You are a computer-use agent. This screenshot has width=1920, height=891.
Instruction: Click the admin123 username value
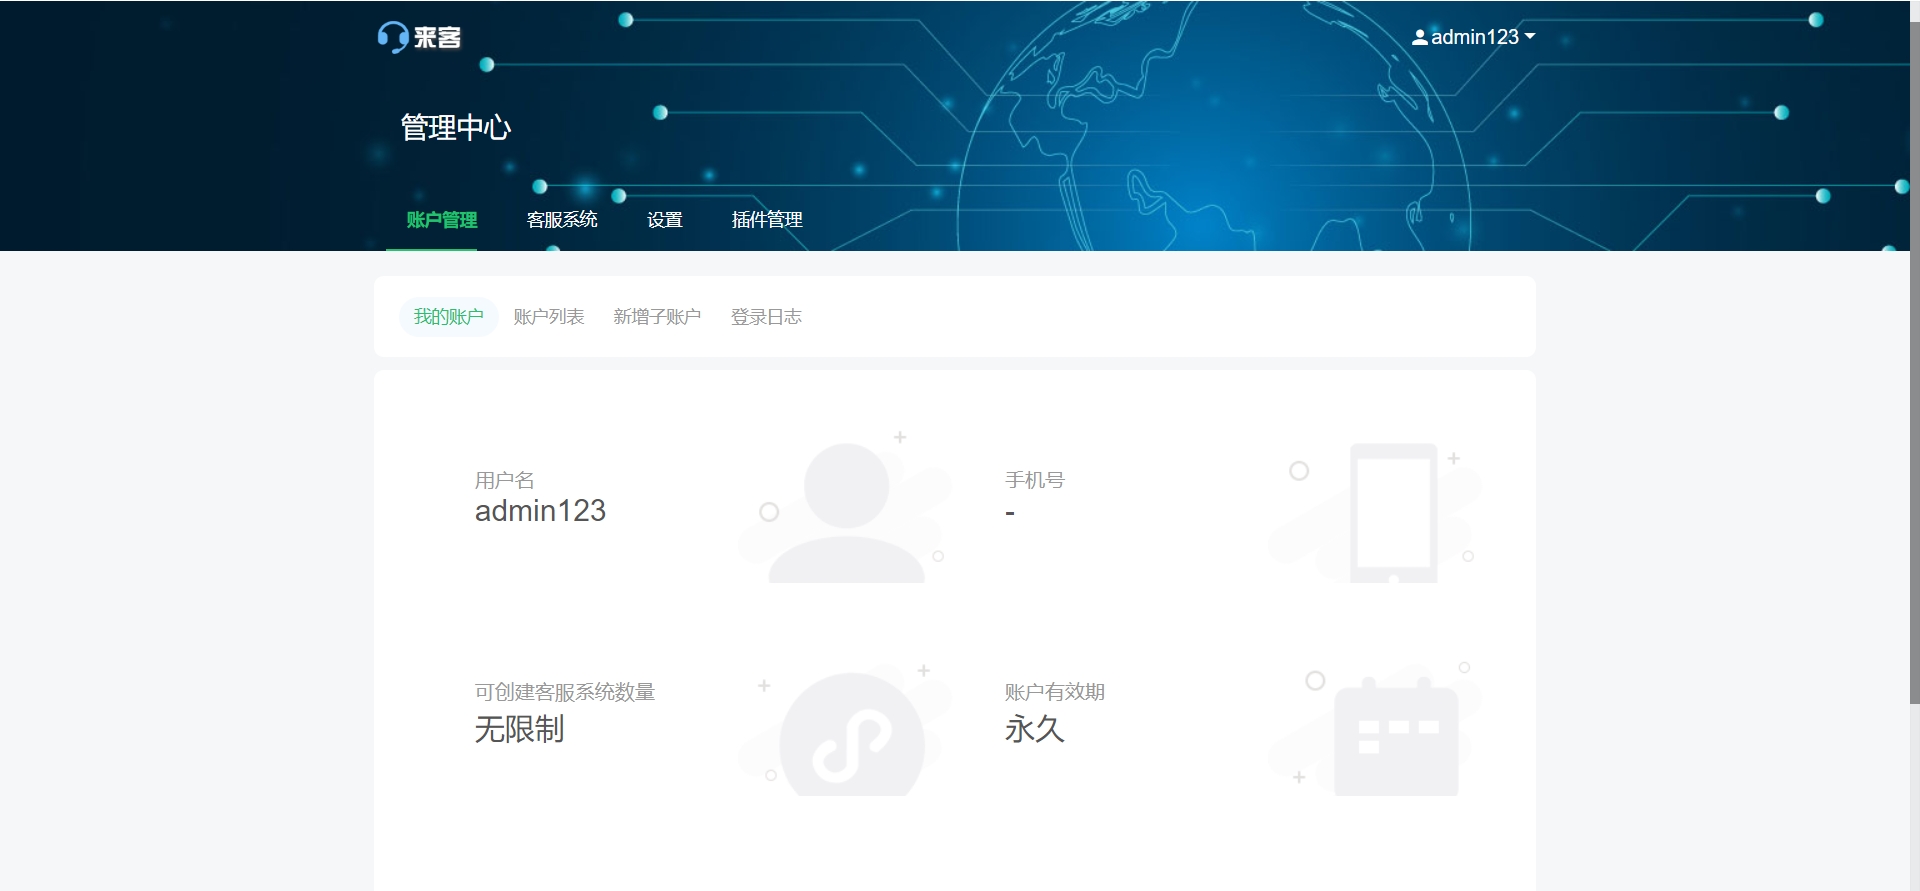pos(540,511)
